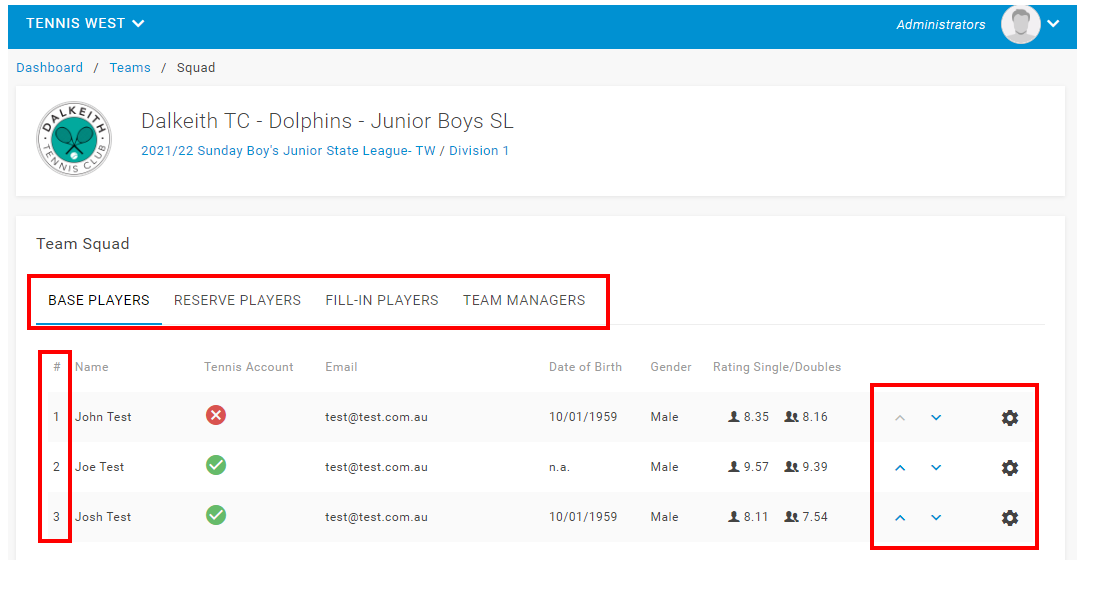This screenshot has width=1095, height=601.
Task: Click the Tennis Account column header
Action: (x=249, y=367)
